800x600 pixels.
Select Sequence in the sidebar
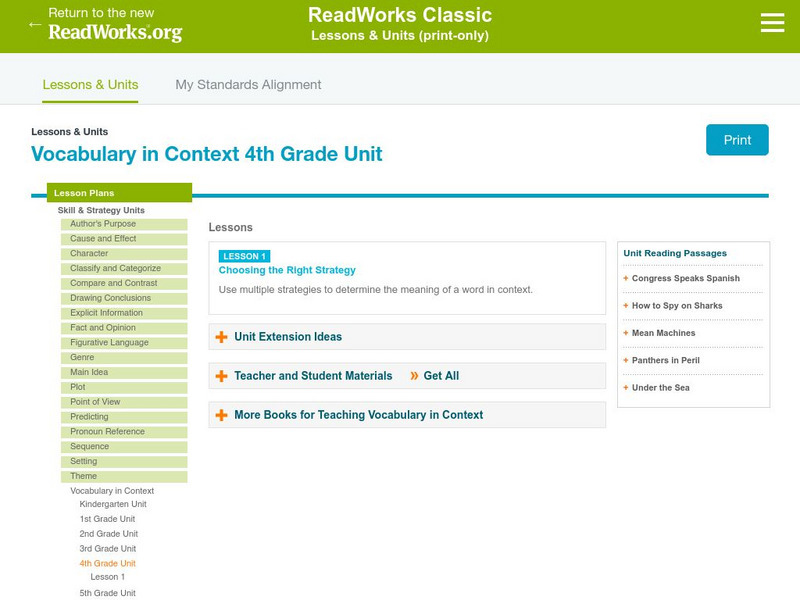coord(124,446)
